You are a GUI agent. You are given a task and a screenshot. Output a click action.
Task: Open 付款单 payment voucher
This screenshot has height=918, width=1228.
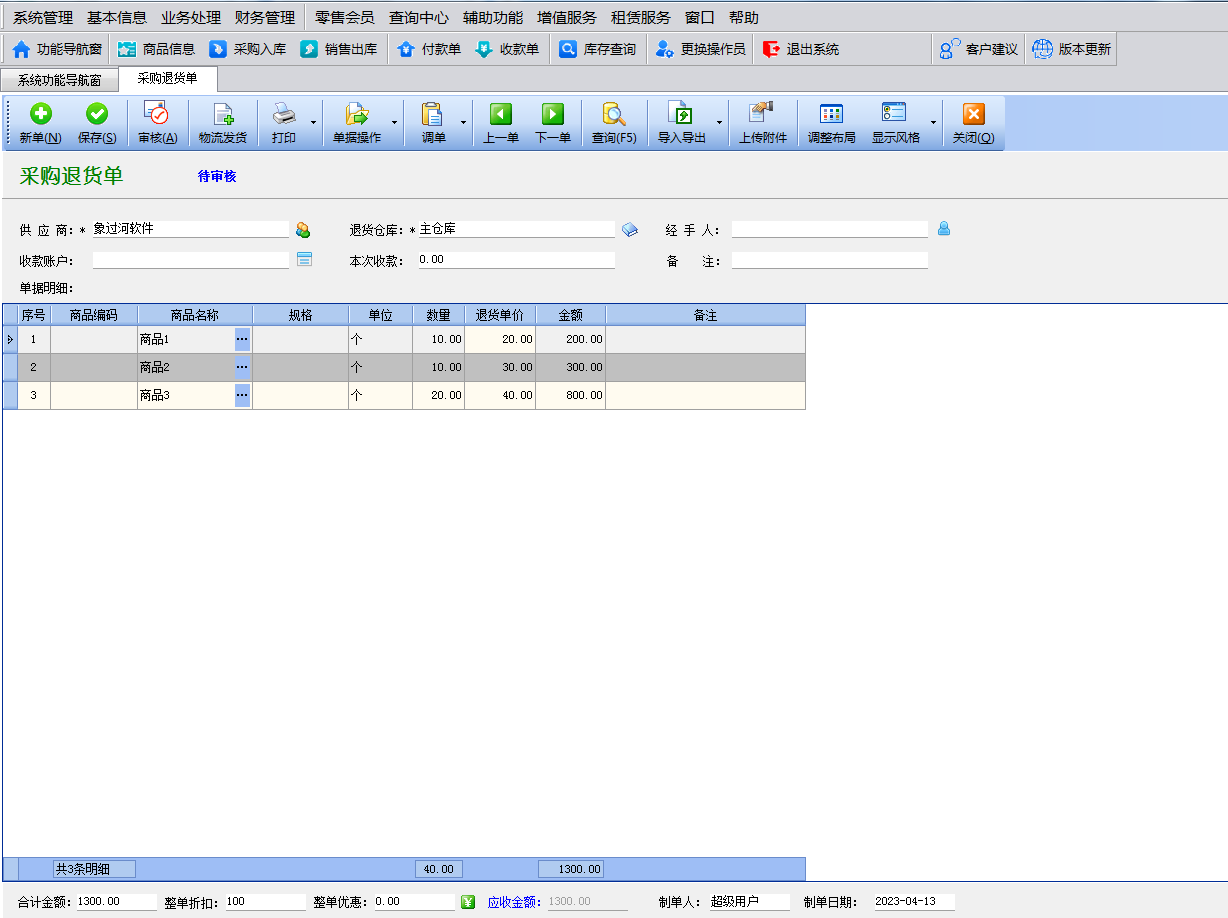click(429, 49)
